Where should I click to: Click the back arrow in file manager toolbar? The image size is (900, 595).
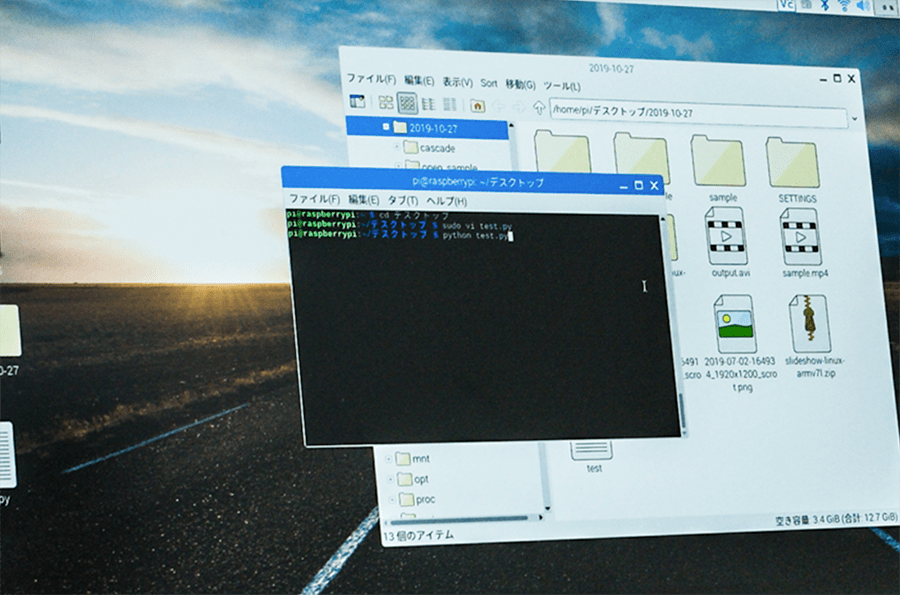[x=498, y=106]
